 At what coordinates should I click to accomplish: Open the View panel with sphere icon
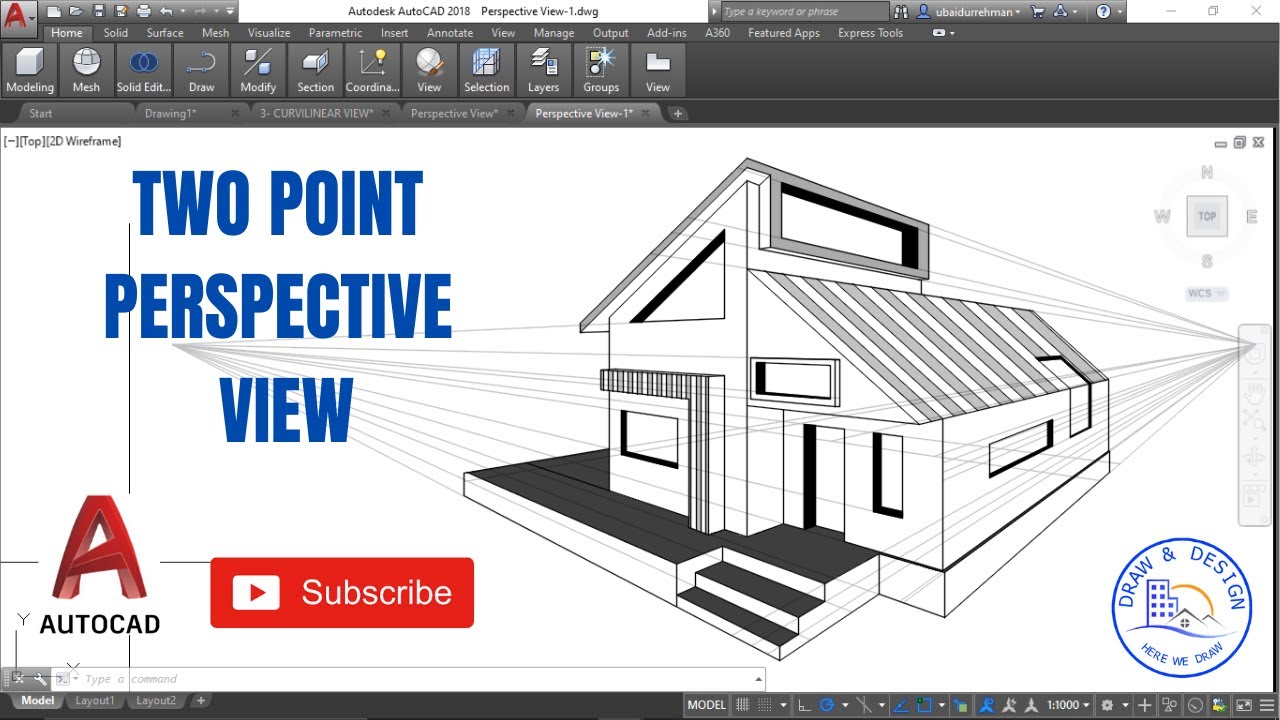pyautogui.click(x=429, y=70)
